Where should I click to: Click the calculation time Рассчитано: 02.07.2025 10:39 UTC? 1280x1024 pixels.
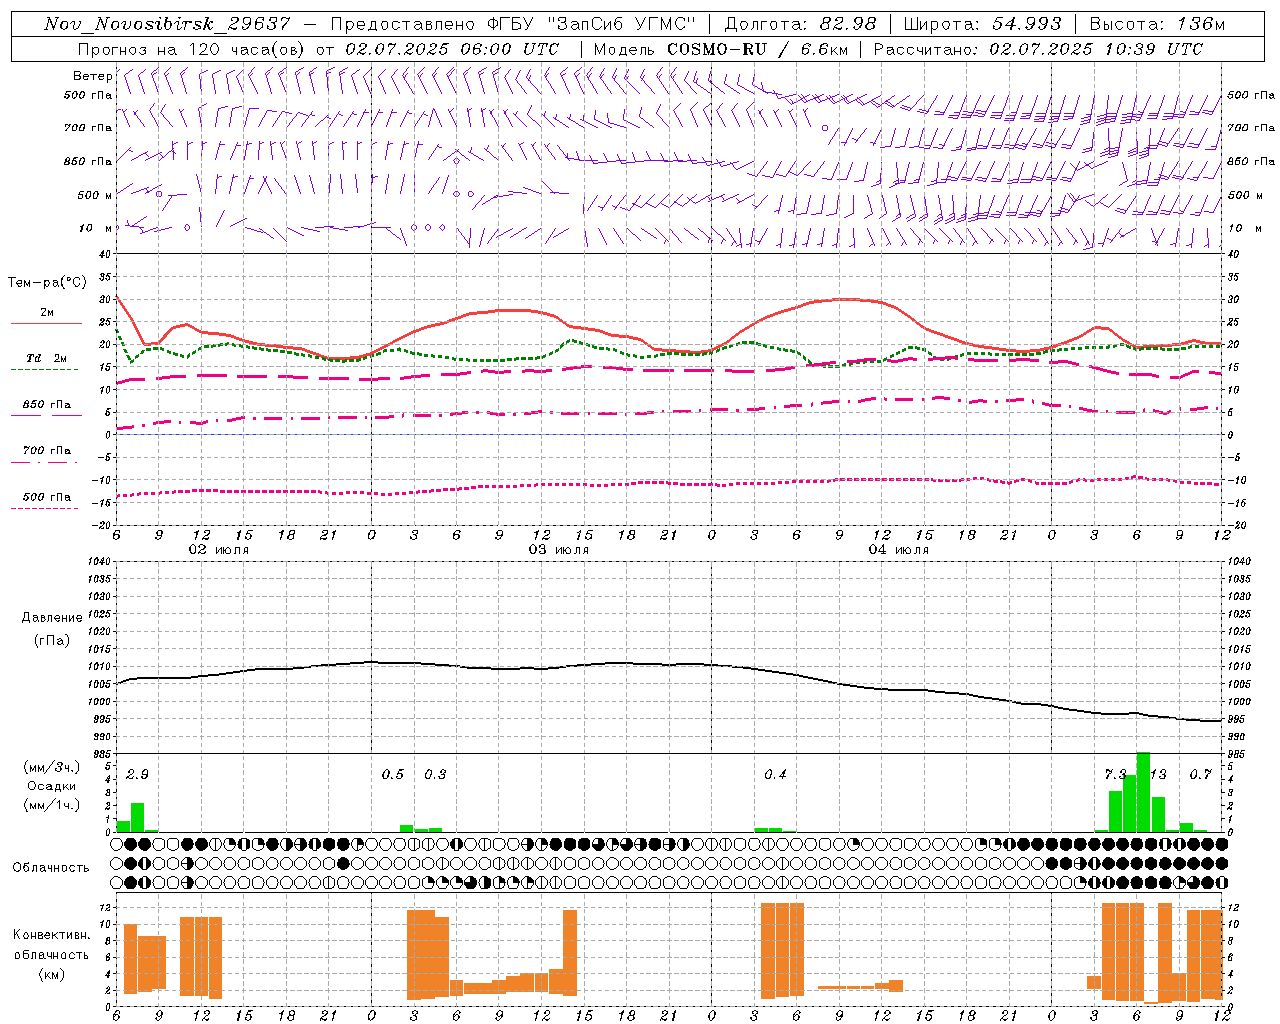(1038, 48)
